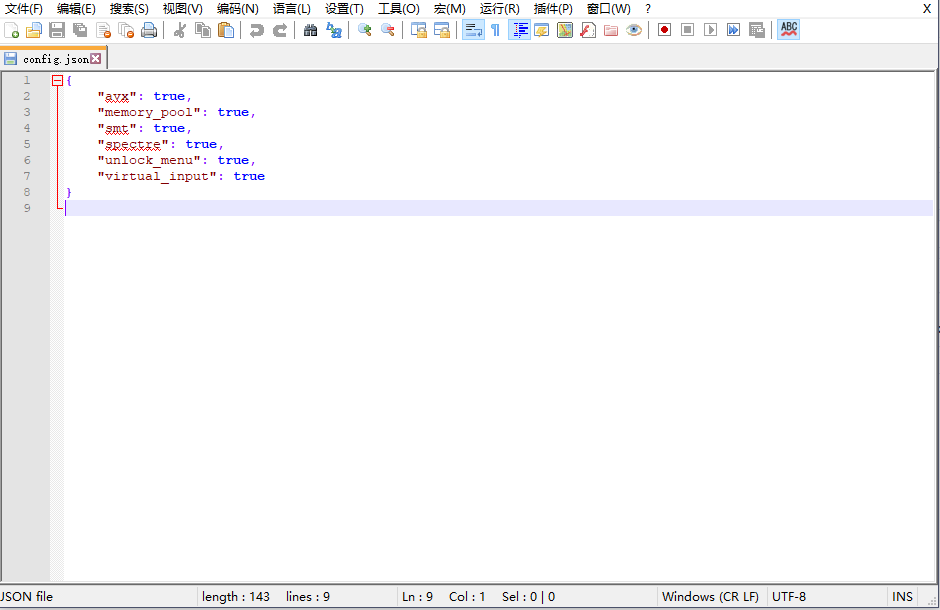Select the config.json document tab

55,59
